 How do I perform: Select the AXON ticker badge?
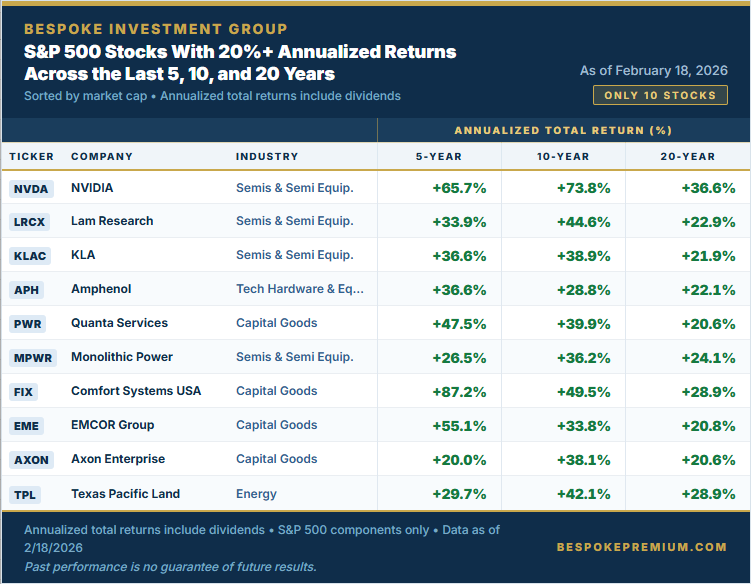(31, 460)
